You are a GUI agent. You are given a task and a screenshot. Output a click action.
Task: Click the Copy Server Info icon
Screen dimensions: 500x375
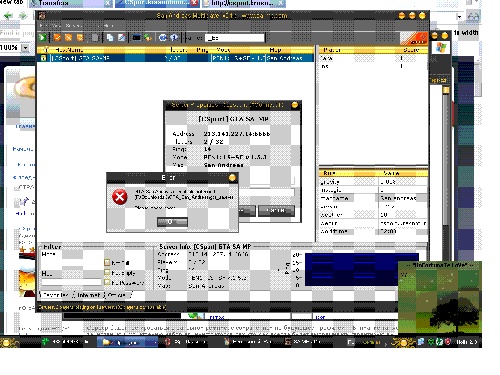click(110, 37)
